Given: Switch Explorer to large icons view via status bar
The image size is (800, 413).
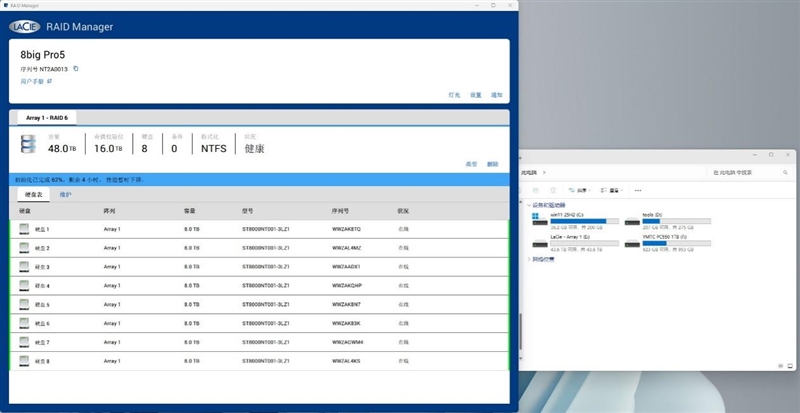Looking at the screenshot, I should pyautogui.click(x=790, y=366).
